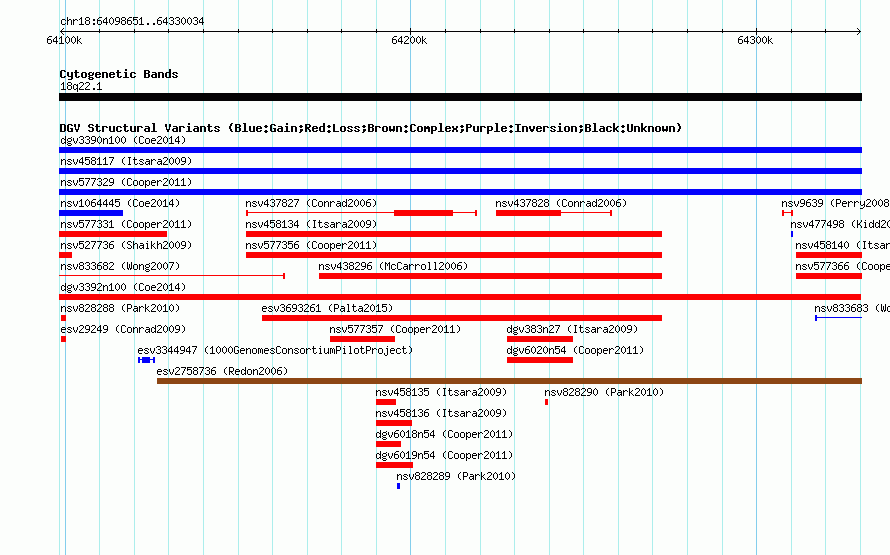Open dgv3392n100 (Coe2014) loss label
This screenshot has width=890, height=555.
coord(123,287)
